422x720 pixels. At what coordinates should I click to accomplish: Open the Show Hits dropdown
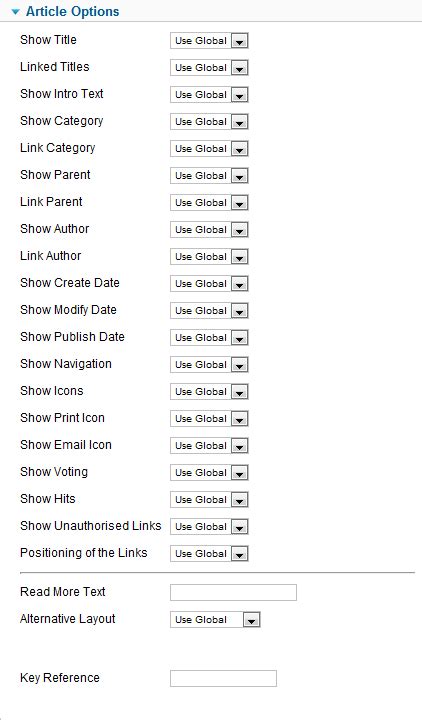[209, 500]
